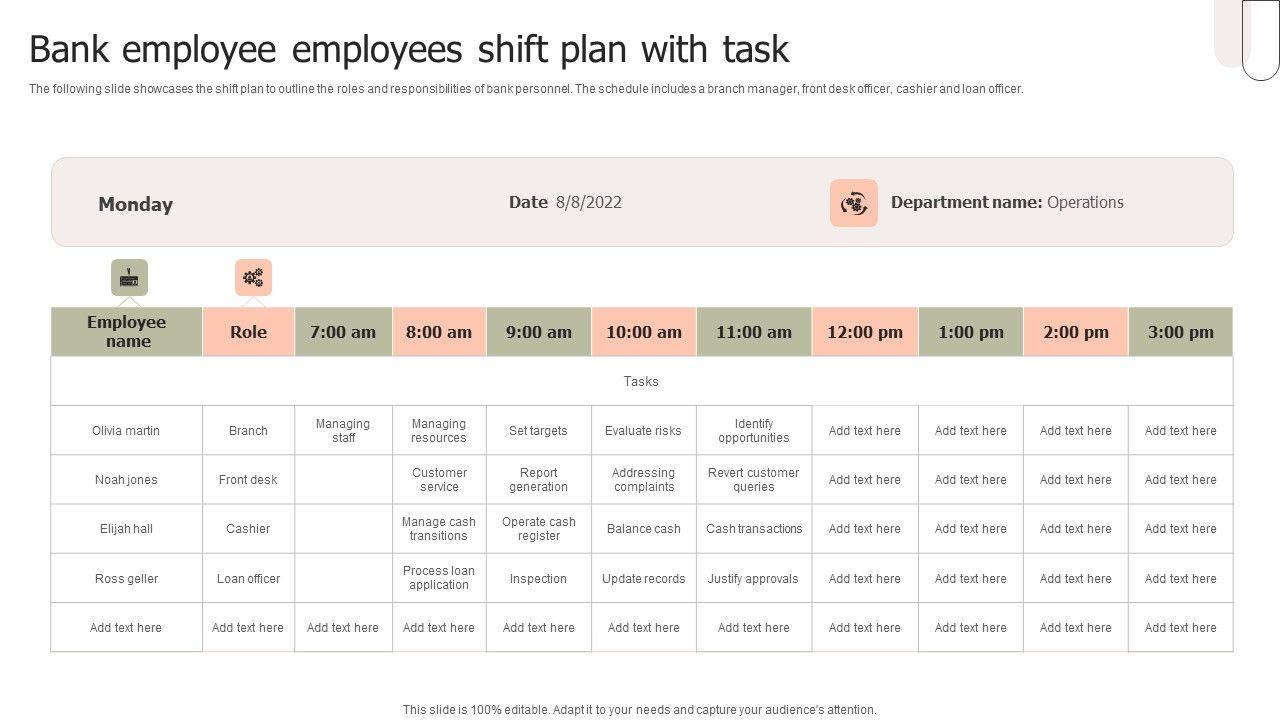Select the Olivia martin name cell
The width and height of the screenshot is (1280, 720).
click(x=126, y=431)
